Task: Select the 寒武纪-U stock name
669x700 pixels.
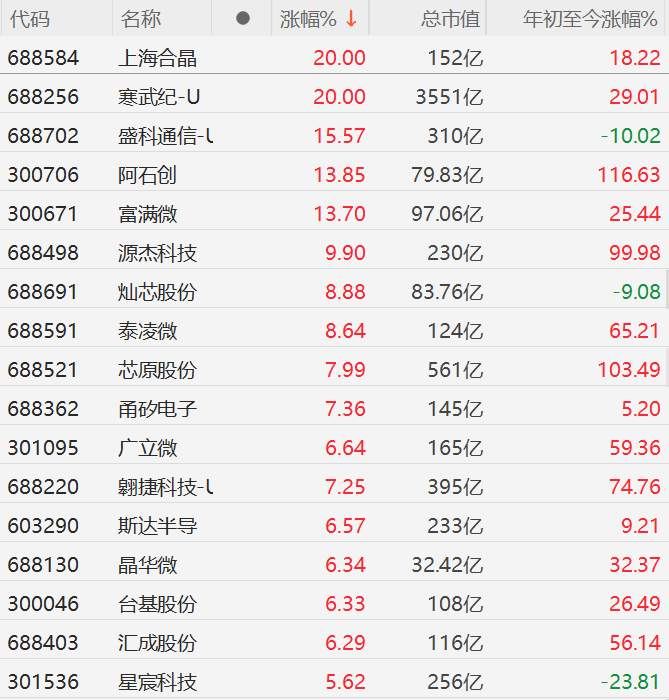Action: coord(159,97)
